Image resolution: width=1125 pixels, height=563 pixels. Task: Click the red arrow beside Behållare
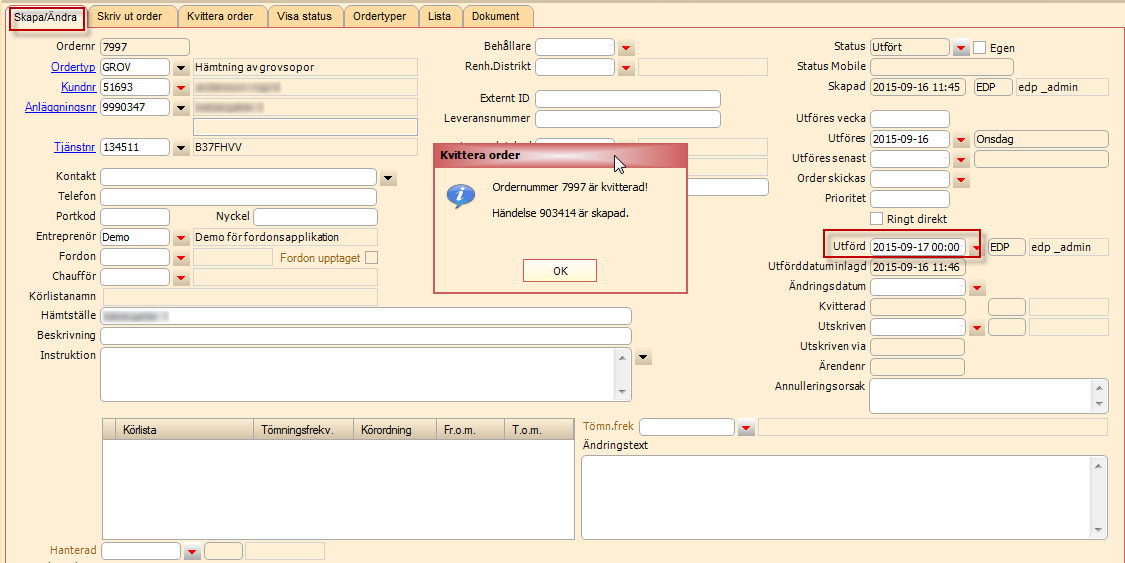pyautogui.click(x=626, y=48)
